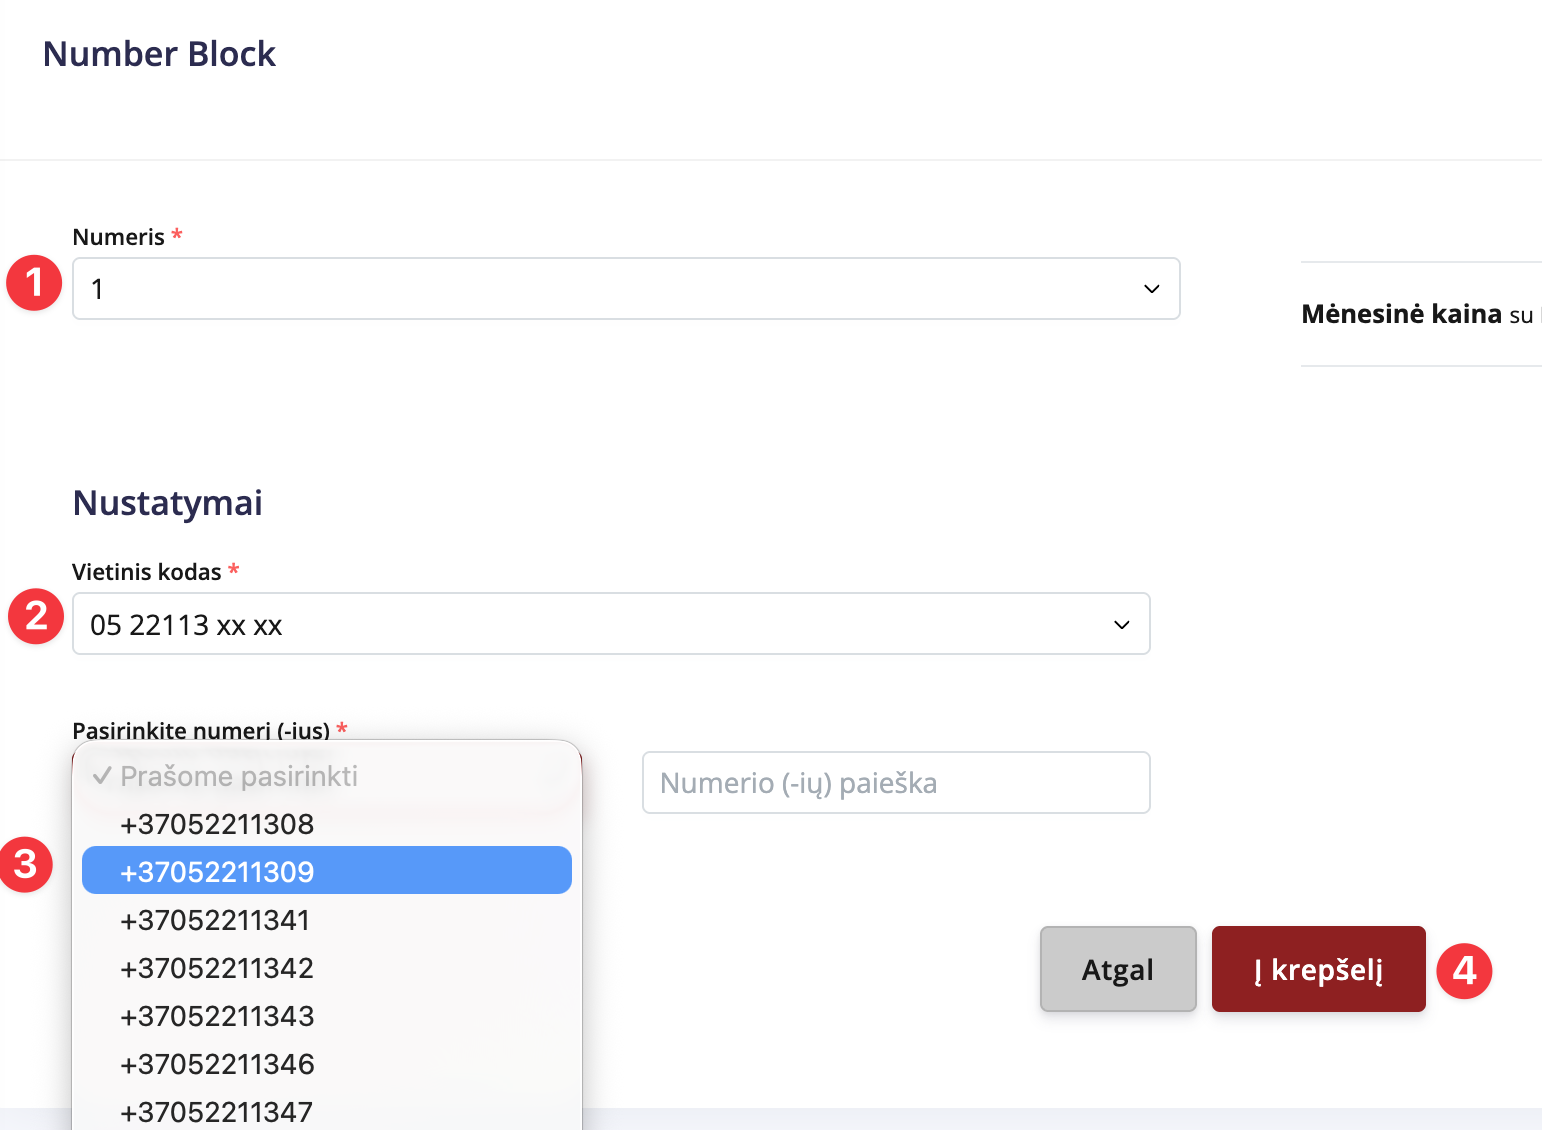Click the Į krepšelį add-to-cart button
Viewport: 1542px width, 1130px height.
pos(1318,969)
